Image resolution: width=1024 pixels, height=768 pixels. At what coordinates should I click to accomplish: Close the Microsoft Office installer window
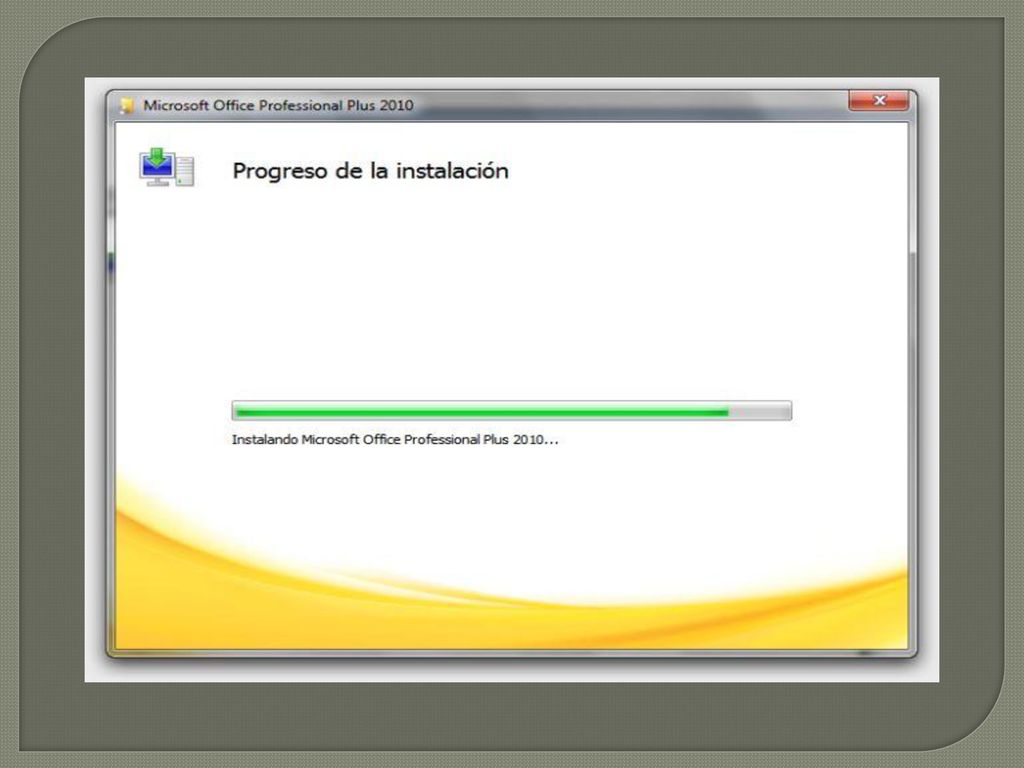click(x=878, y=101)
